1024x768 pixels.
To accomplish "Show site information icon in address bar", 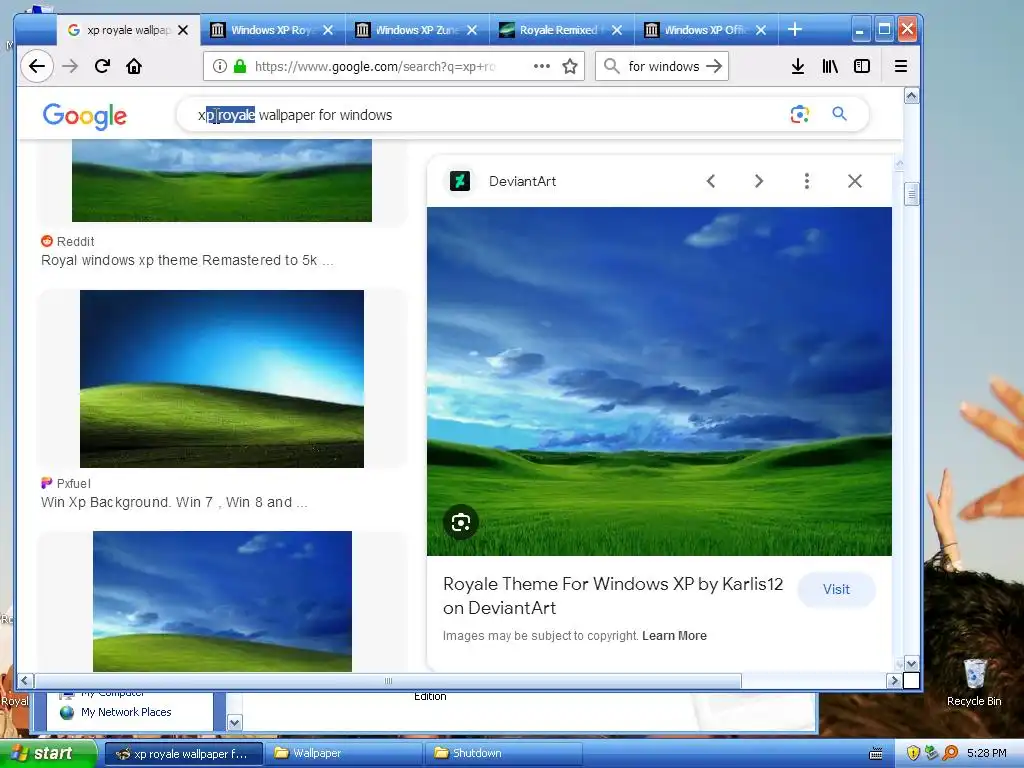I will click(220, 66).
